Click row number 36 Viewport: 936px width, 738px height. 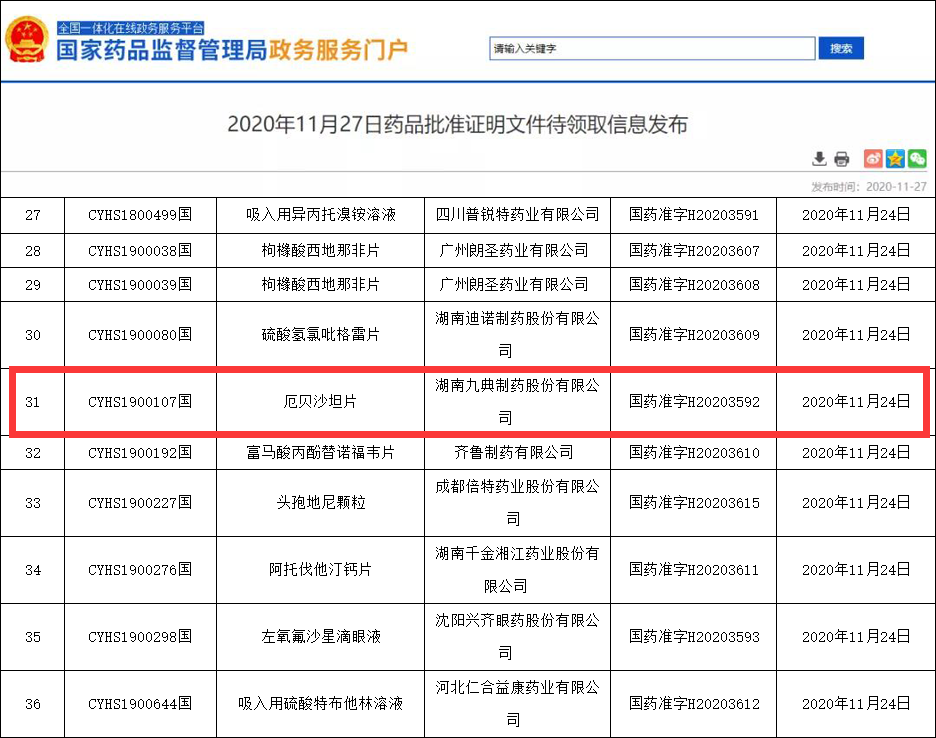tap(33, 704)
